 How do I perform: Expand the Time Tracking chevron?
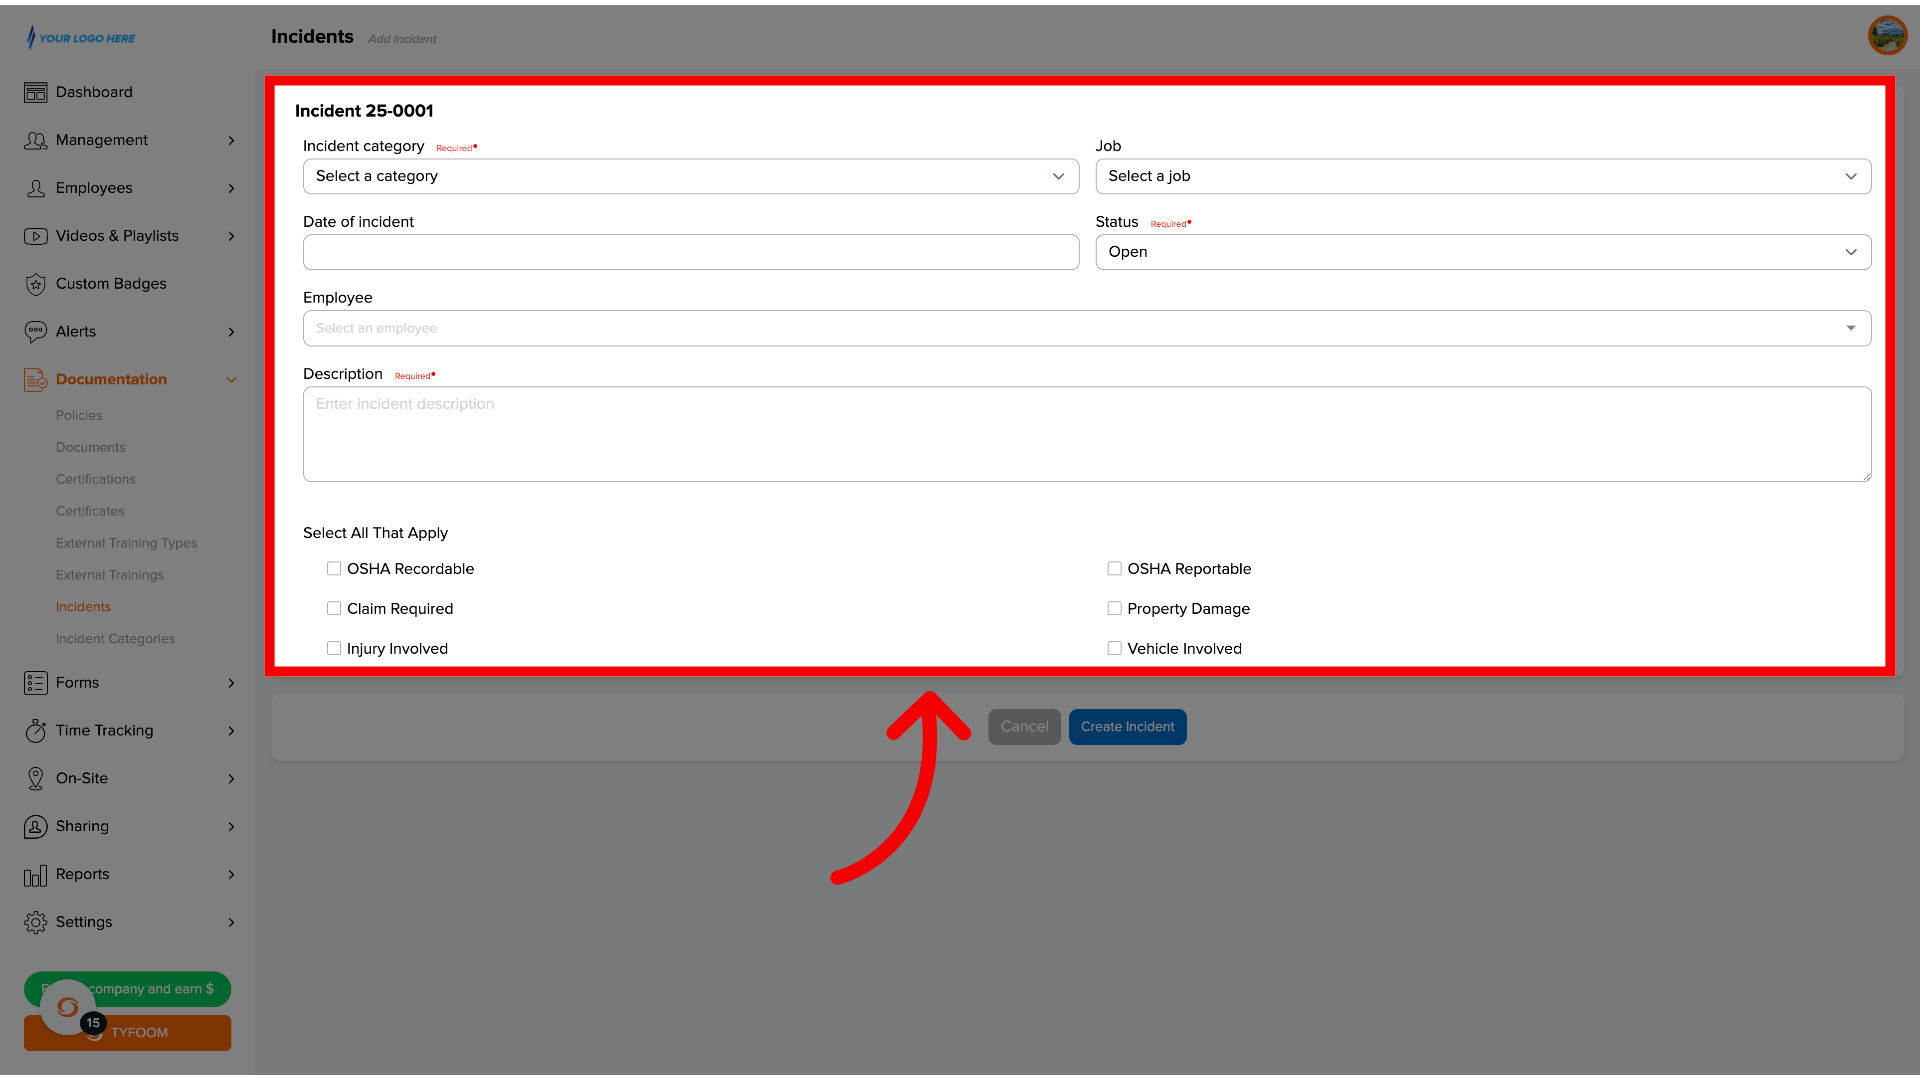click(x=231, y=731)
